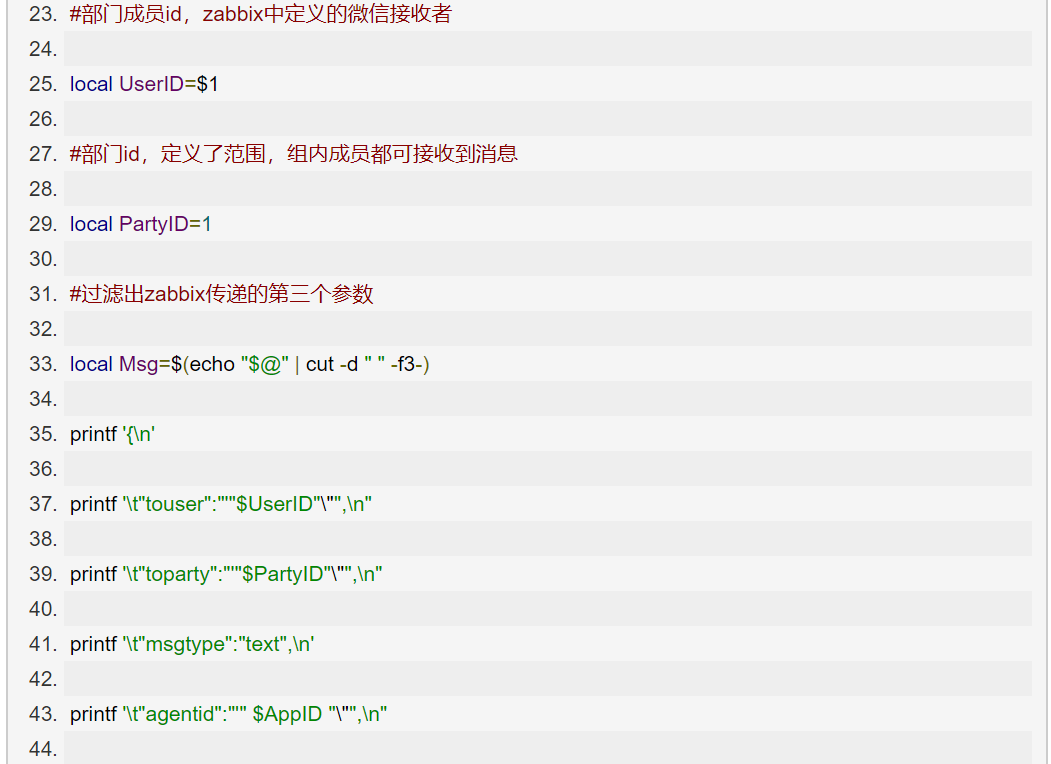The height and width of the screenshot is (764, 1051).
Task: Click the printf toparty line
Action: [x=226, y=574]
